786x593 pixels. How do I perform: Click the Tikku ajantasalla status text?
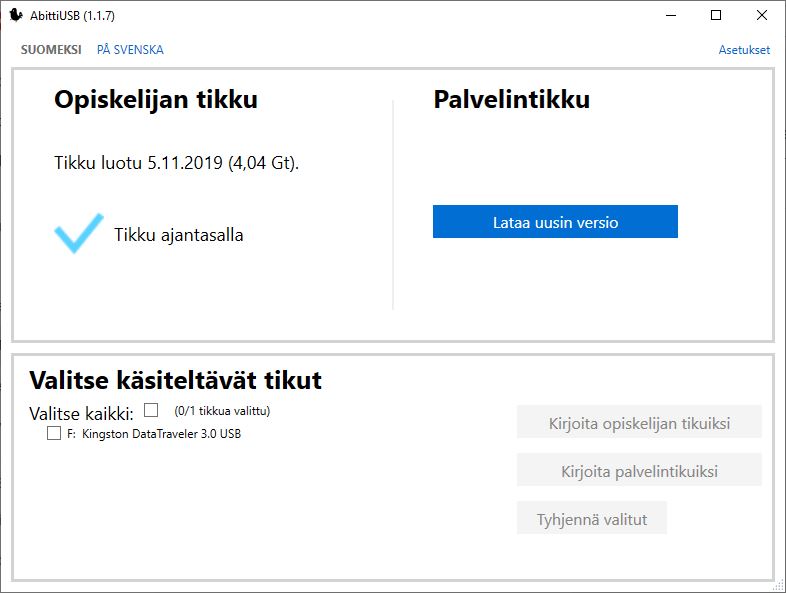pos(179,235)
